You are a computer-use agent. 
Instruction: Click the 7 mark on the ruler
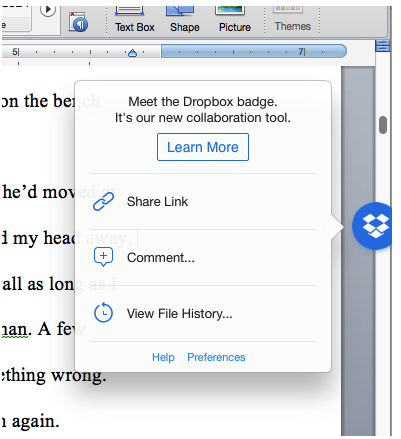click(x=302, y=52)
